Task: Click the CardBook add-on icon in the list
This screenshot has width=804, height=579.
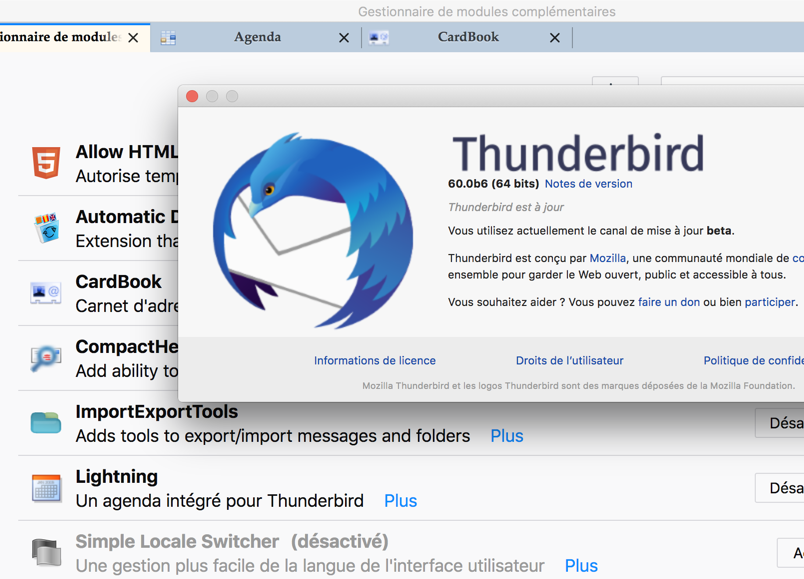Action: tap(46, 293)
